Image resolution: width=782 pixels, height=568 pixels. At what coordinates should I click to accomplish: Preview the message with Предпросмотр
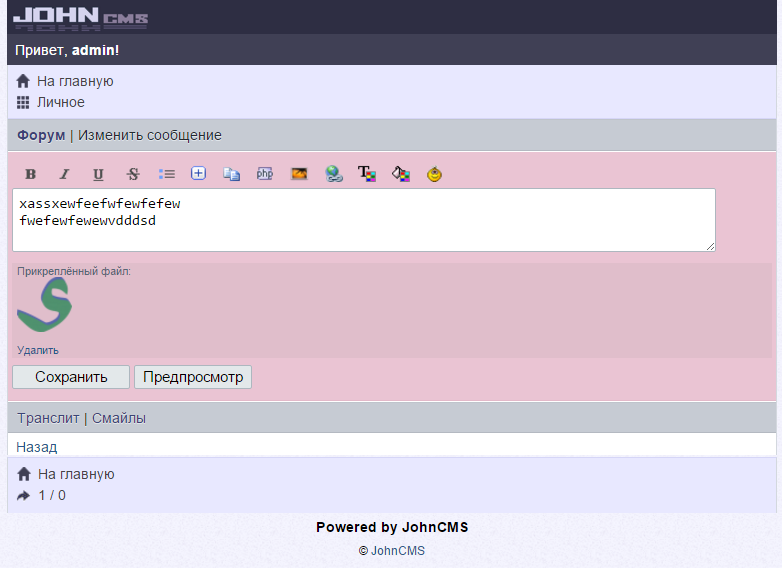[x=193, y=377]
